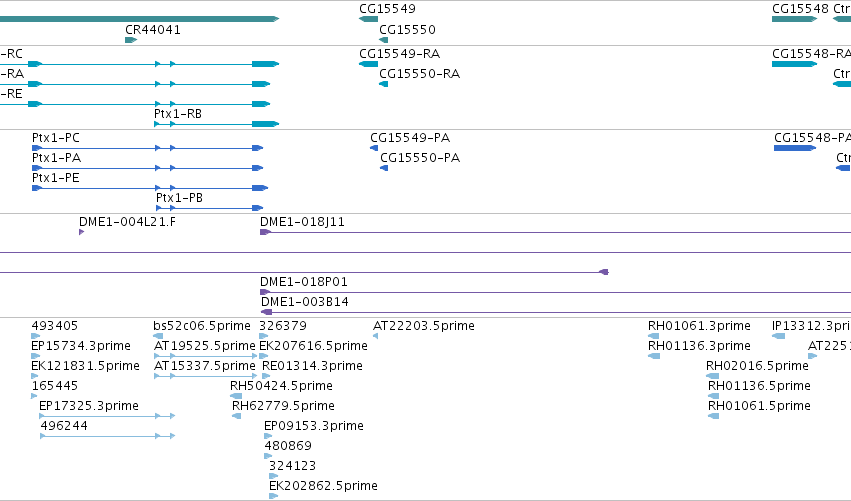
Task: Select the Ptx1-PE protein feature line
Action: 150,188
